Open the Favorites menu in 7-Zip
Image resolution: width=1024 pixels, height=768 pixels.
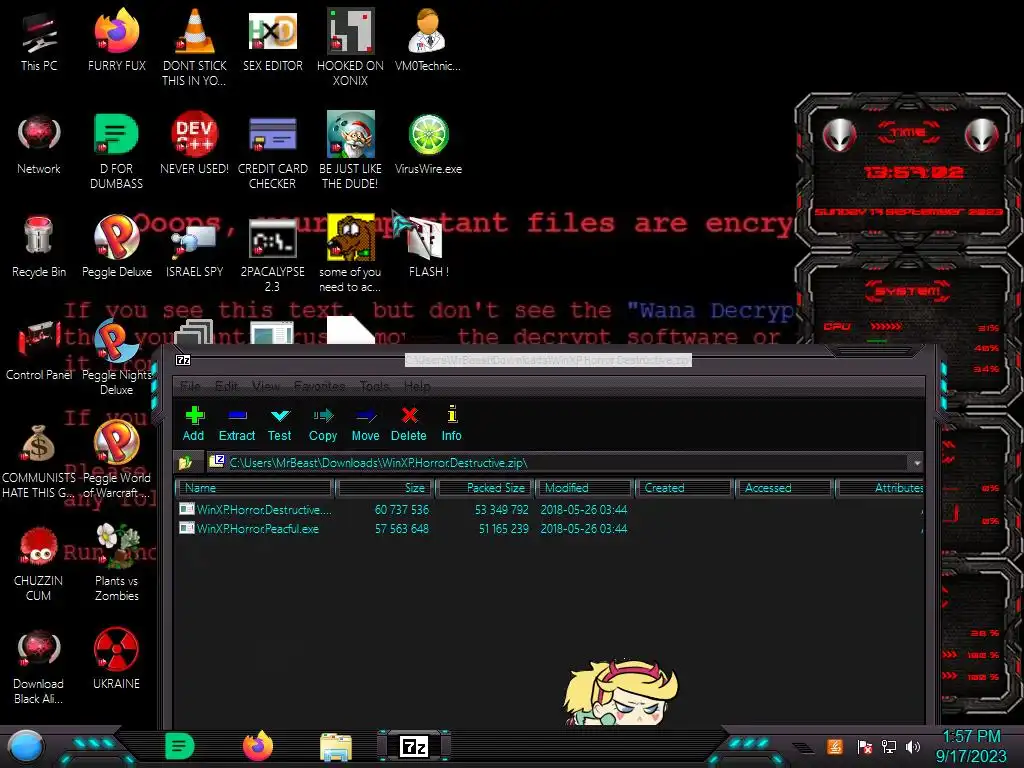click(319, 386)
